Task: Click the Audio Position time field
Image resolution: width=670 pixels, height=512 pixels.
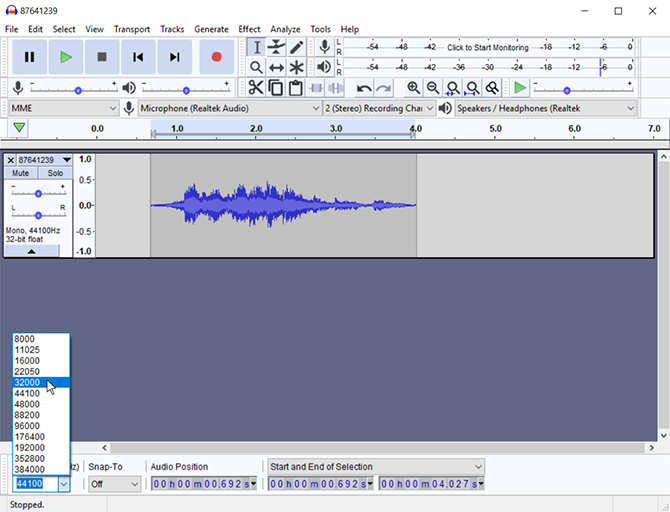Action: (203, 484)
